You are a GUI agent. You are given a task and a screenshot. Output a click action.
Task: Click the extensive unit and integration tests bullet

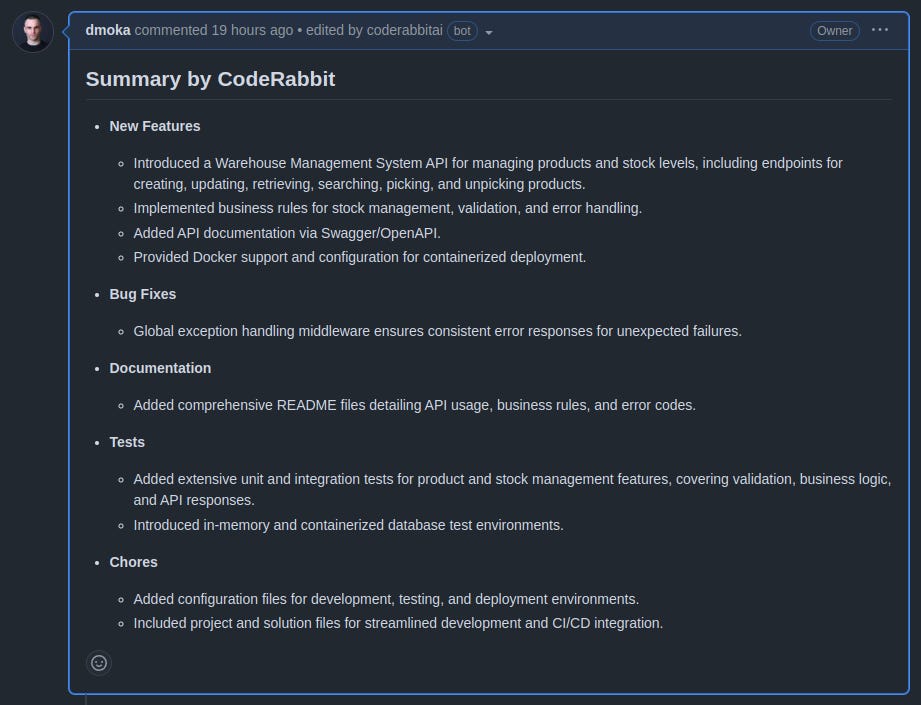[512, 489]
